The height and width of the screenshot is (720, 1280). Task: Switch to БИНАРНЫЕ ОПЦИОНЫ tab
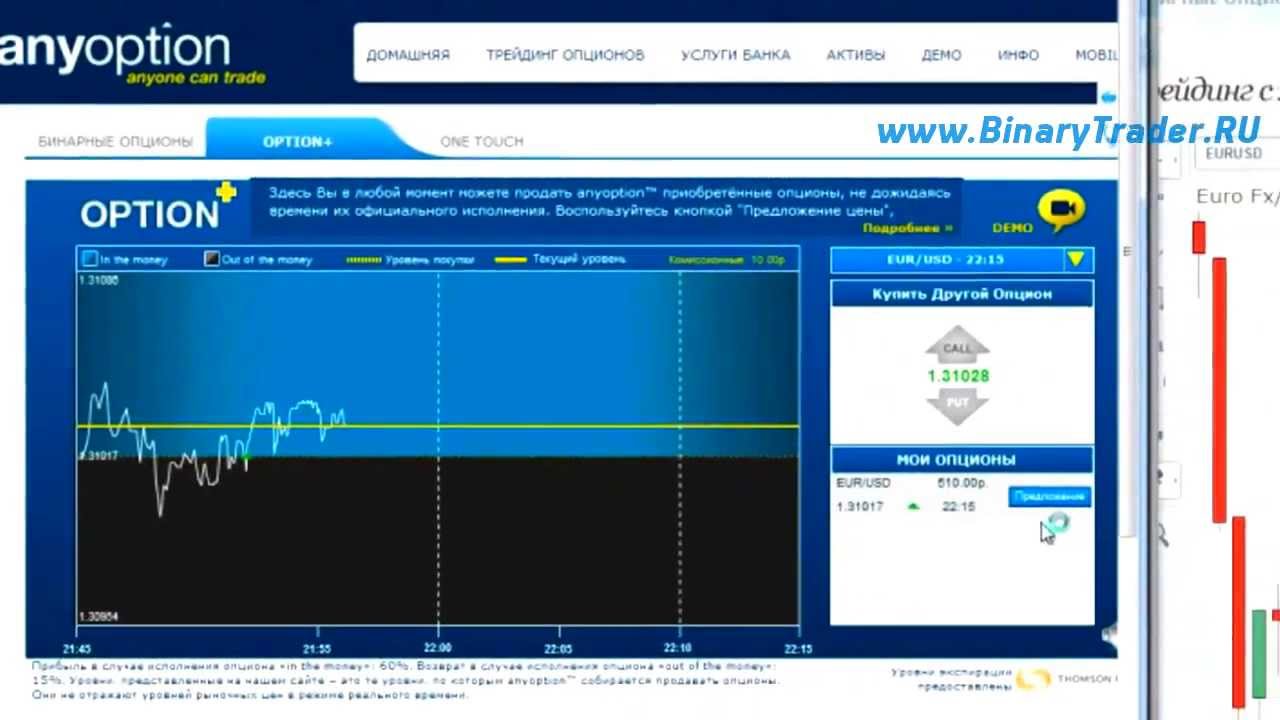115,142
